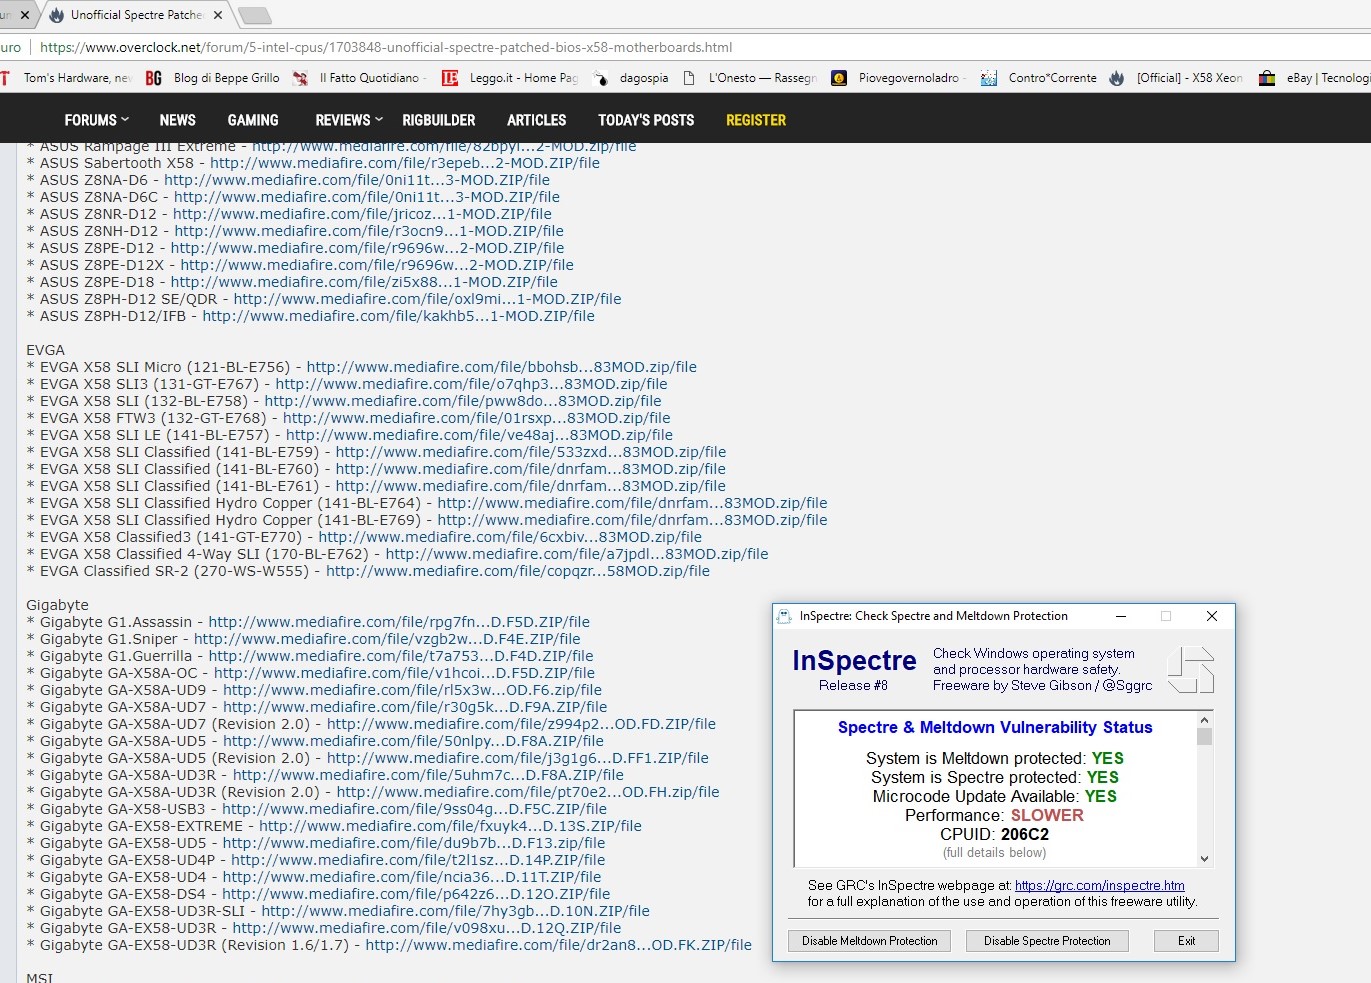Open EVGA Classified SR-2 download link
The width and height of the screenshot is (1371, 983).
click(518, 571)
